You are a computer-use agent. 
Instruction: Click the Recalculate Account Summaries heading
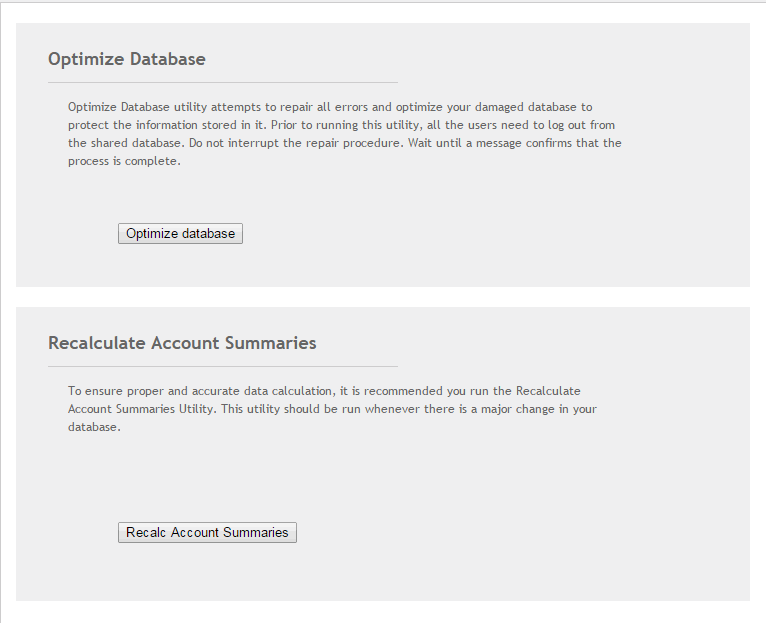tap(182, 343)
